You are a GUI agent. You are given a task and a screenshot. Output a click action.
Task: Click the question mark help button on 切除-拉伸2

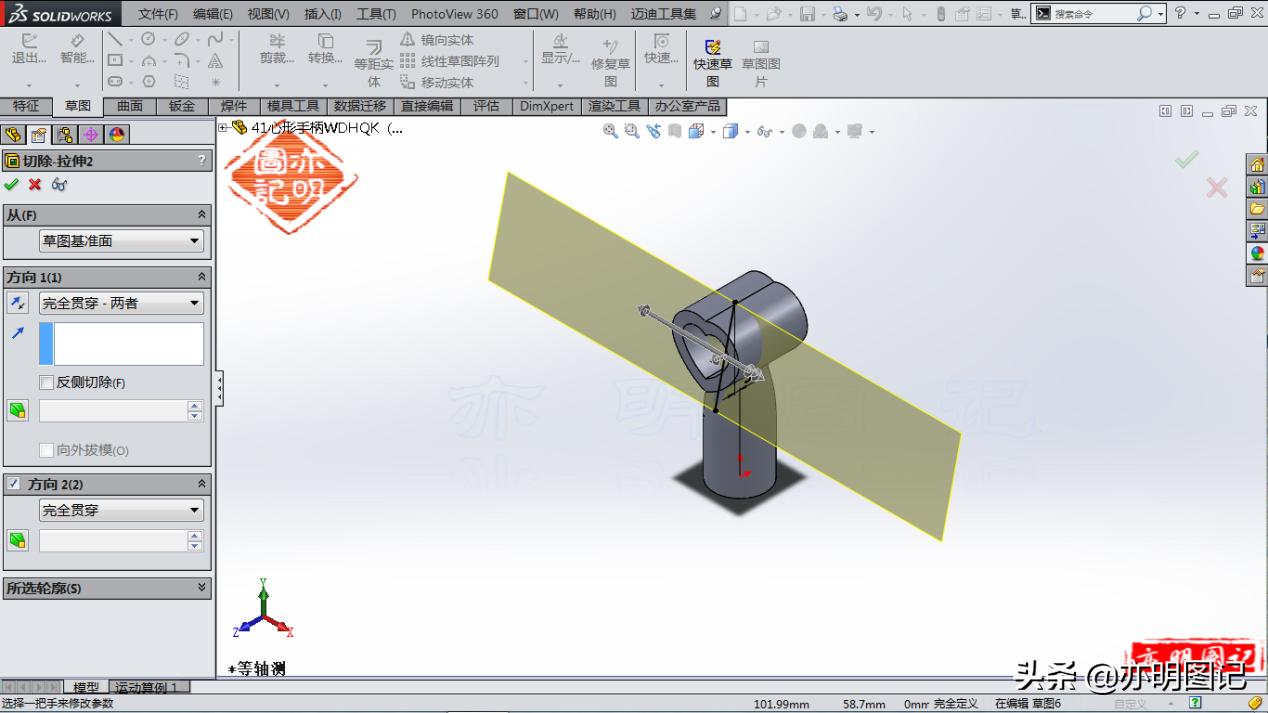[x=203, y=160]
